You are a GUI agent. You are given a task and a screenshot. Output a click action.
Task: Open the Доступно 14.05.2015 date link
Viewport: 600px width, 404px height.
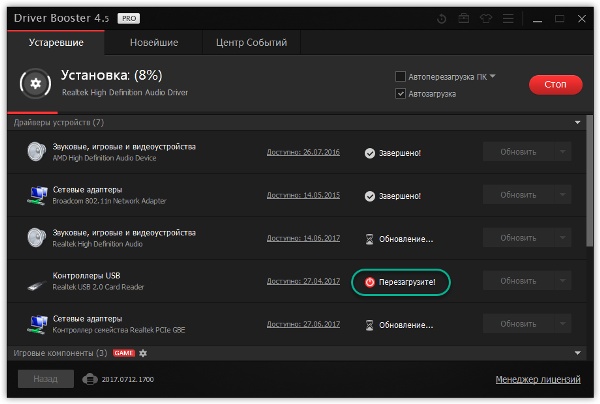click(303, 195)
